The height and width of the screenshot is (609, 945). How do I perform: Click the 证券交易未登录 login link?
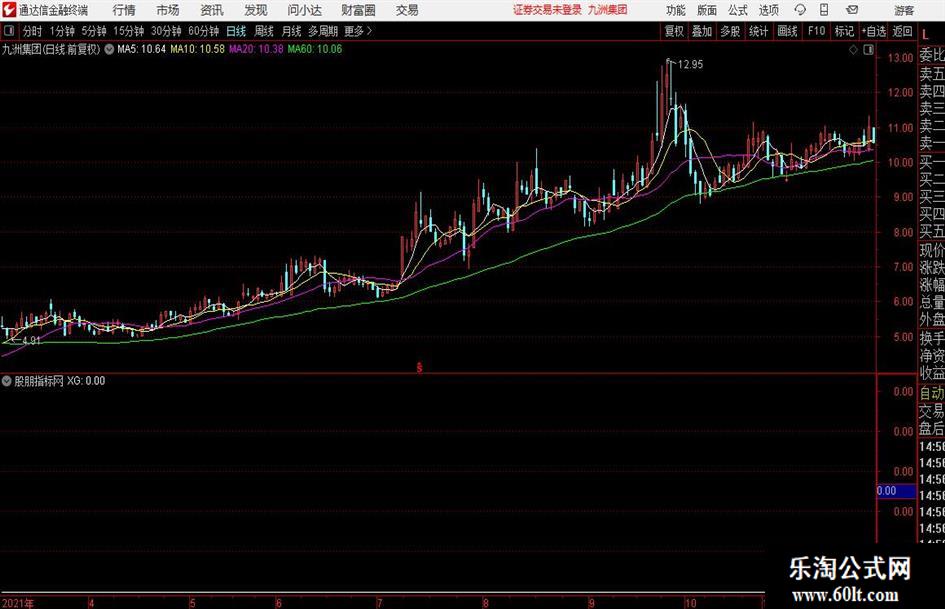pos(547,10)
